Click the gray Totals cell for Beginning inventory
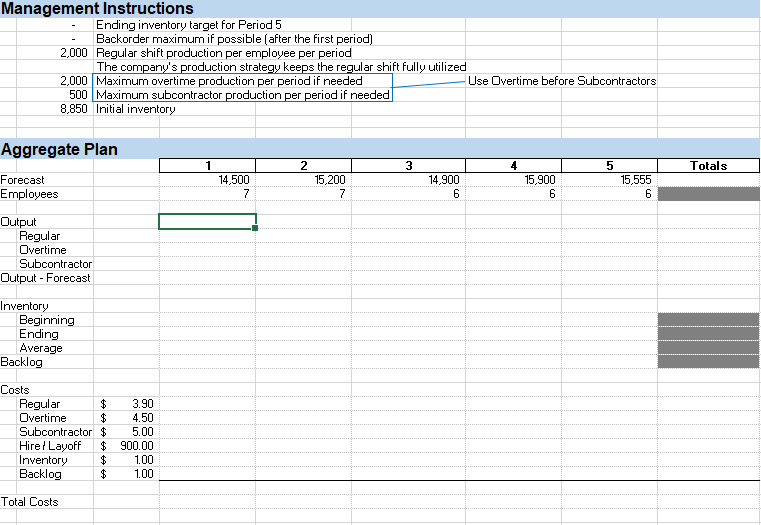The height and width of the screenshot is (525, 761). 709,320
